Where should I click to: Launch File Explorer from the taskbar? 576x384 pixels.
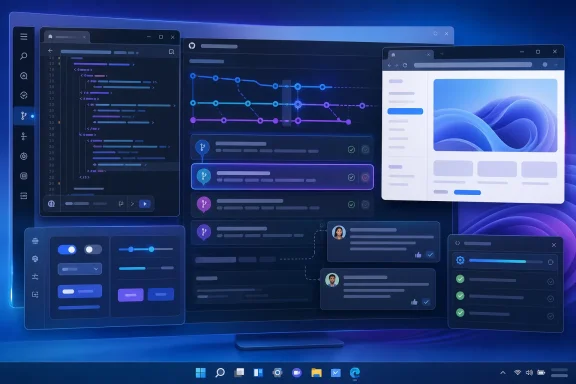pyautogui.click(x=316, y=373)
